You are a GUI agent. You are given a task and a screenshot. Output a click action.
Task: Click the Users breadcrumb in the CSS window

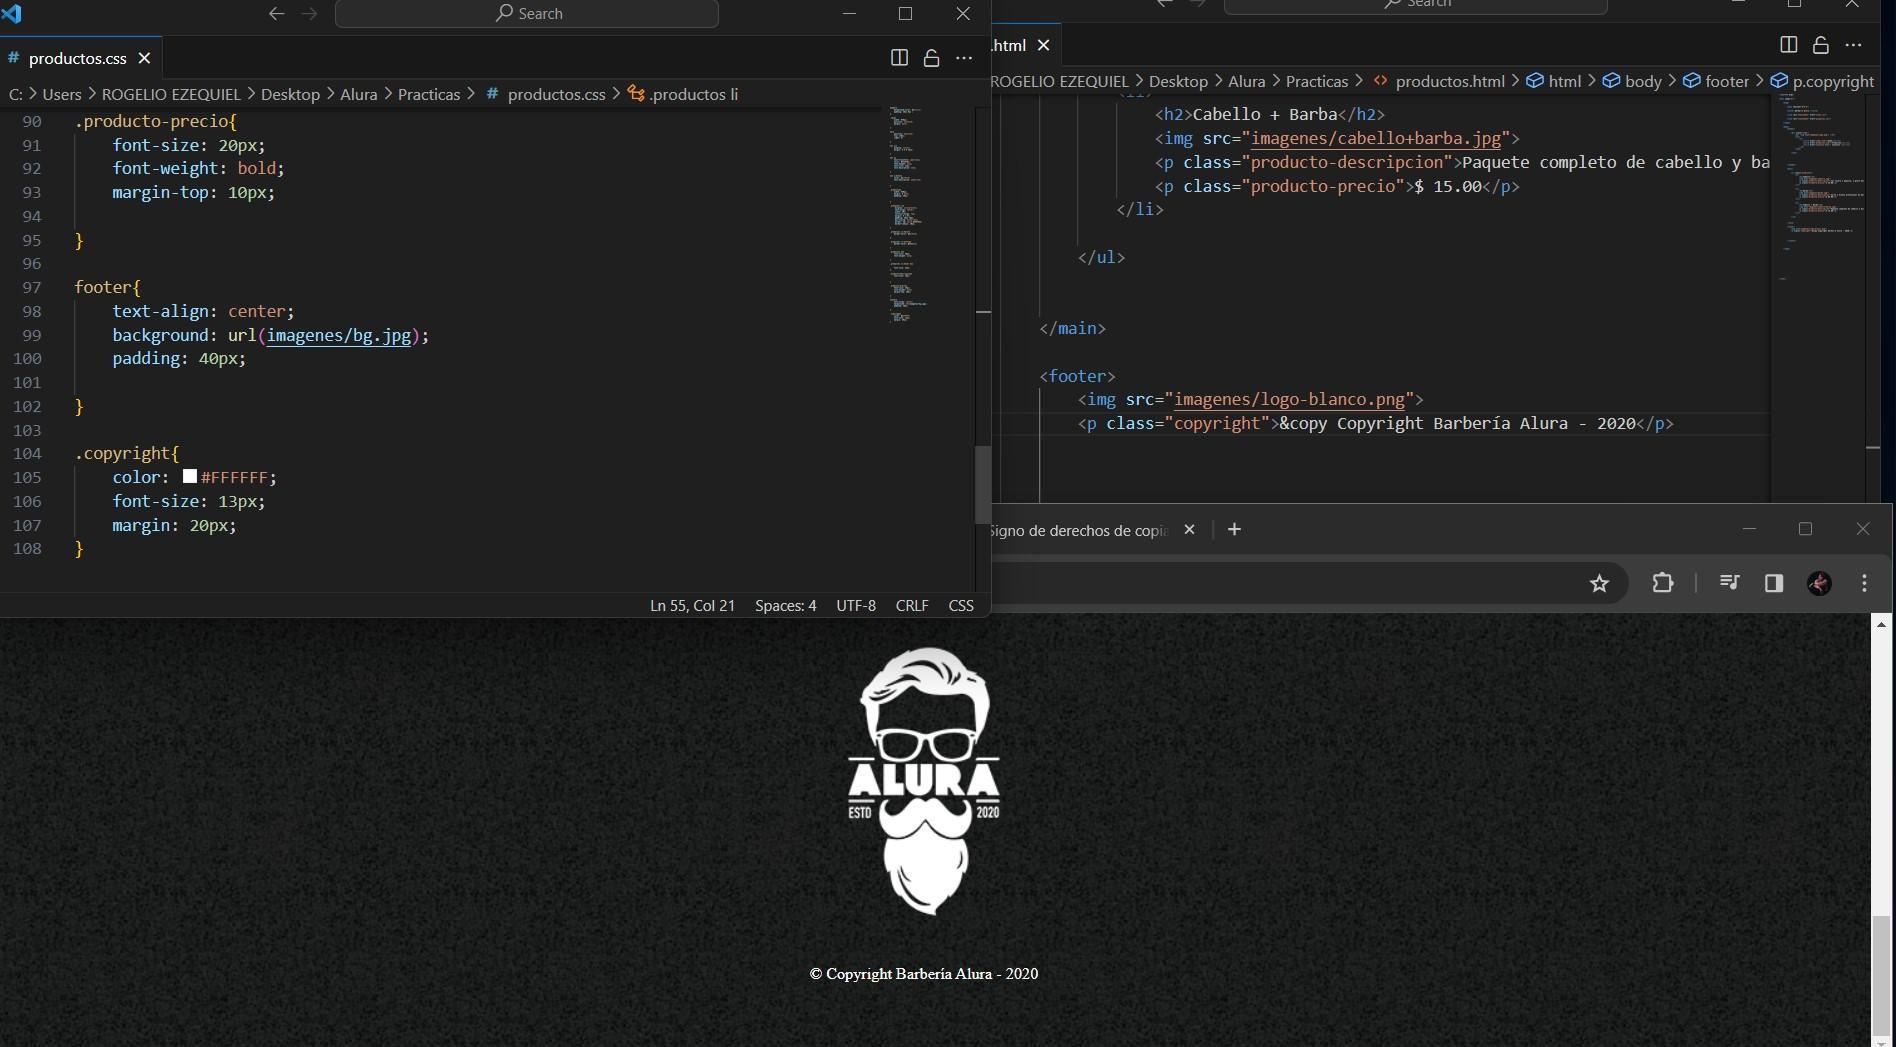62,94
